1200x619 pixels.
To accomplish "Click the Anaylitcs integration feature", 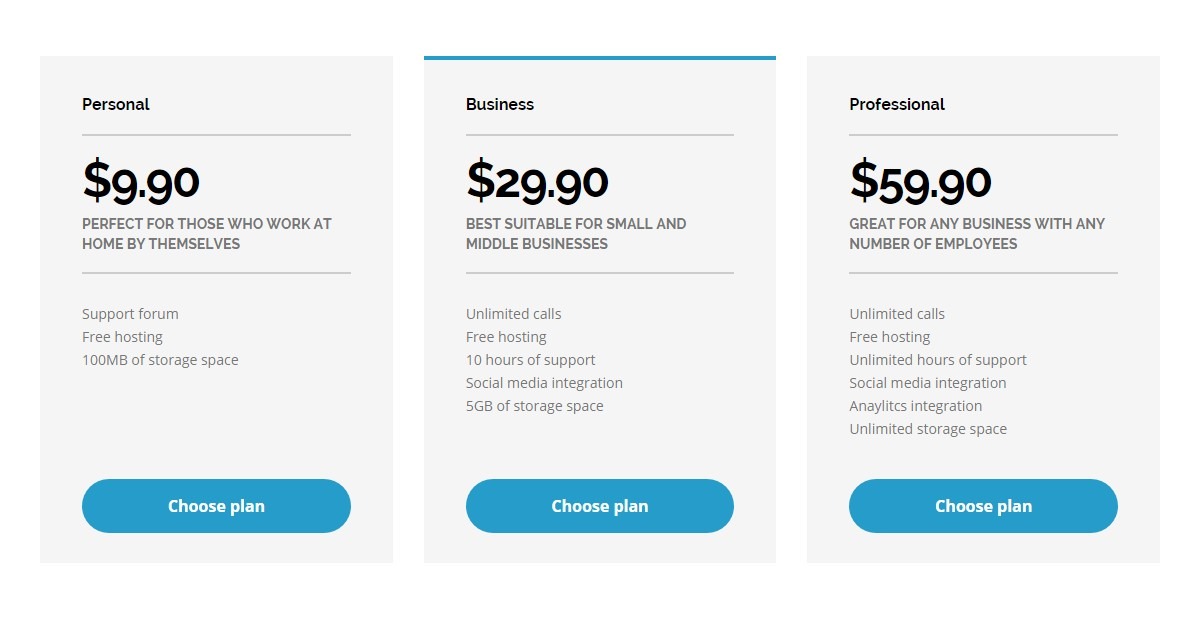I will 915,406.
